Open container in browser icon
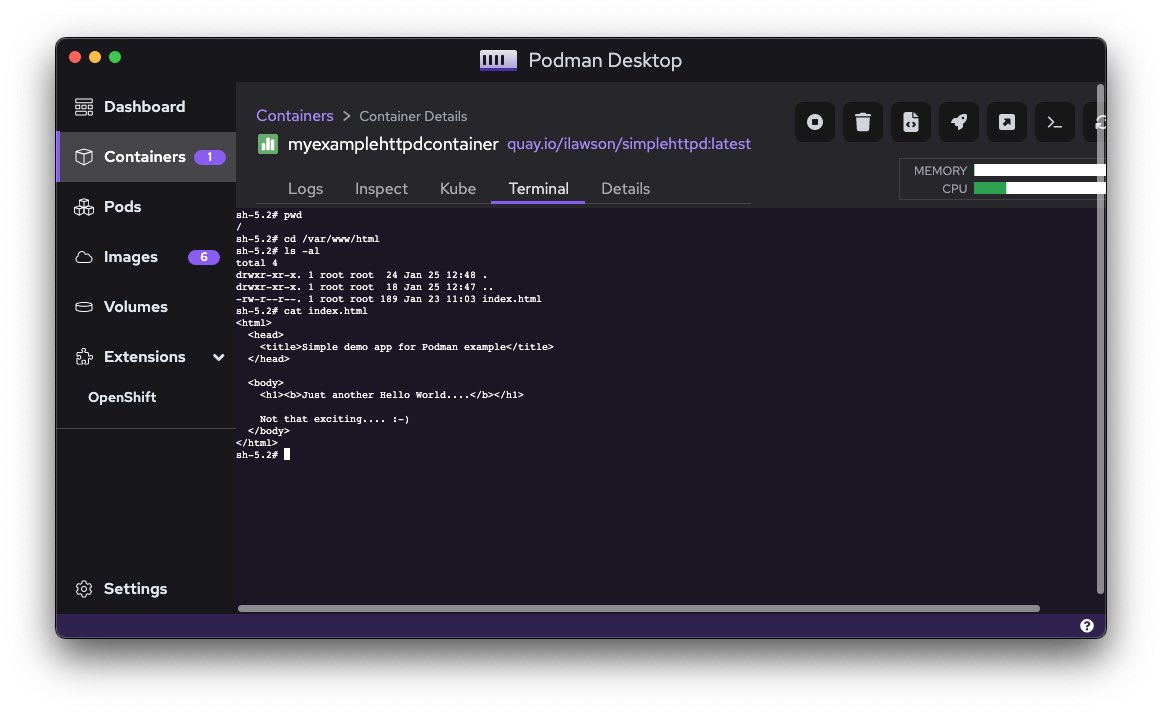This screenshot has height=712, width=1162. coord(1007,122)
